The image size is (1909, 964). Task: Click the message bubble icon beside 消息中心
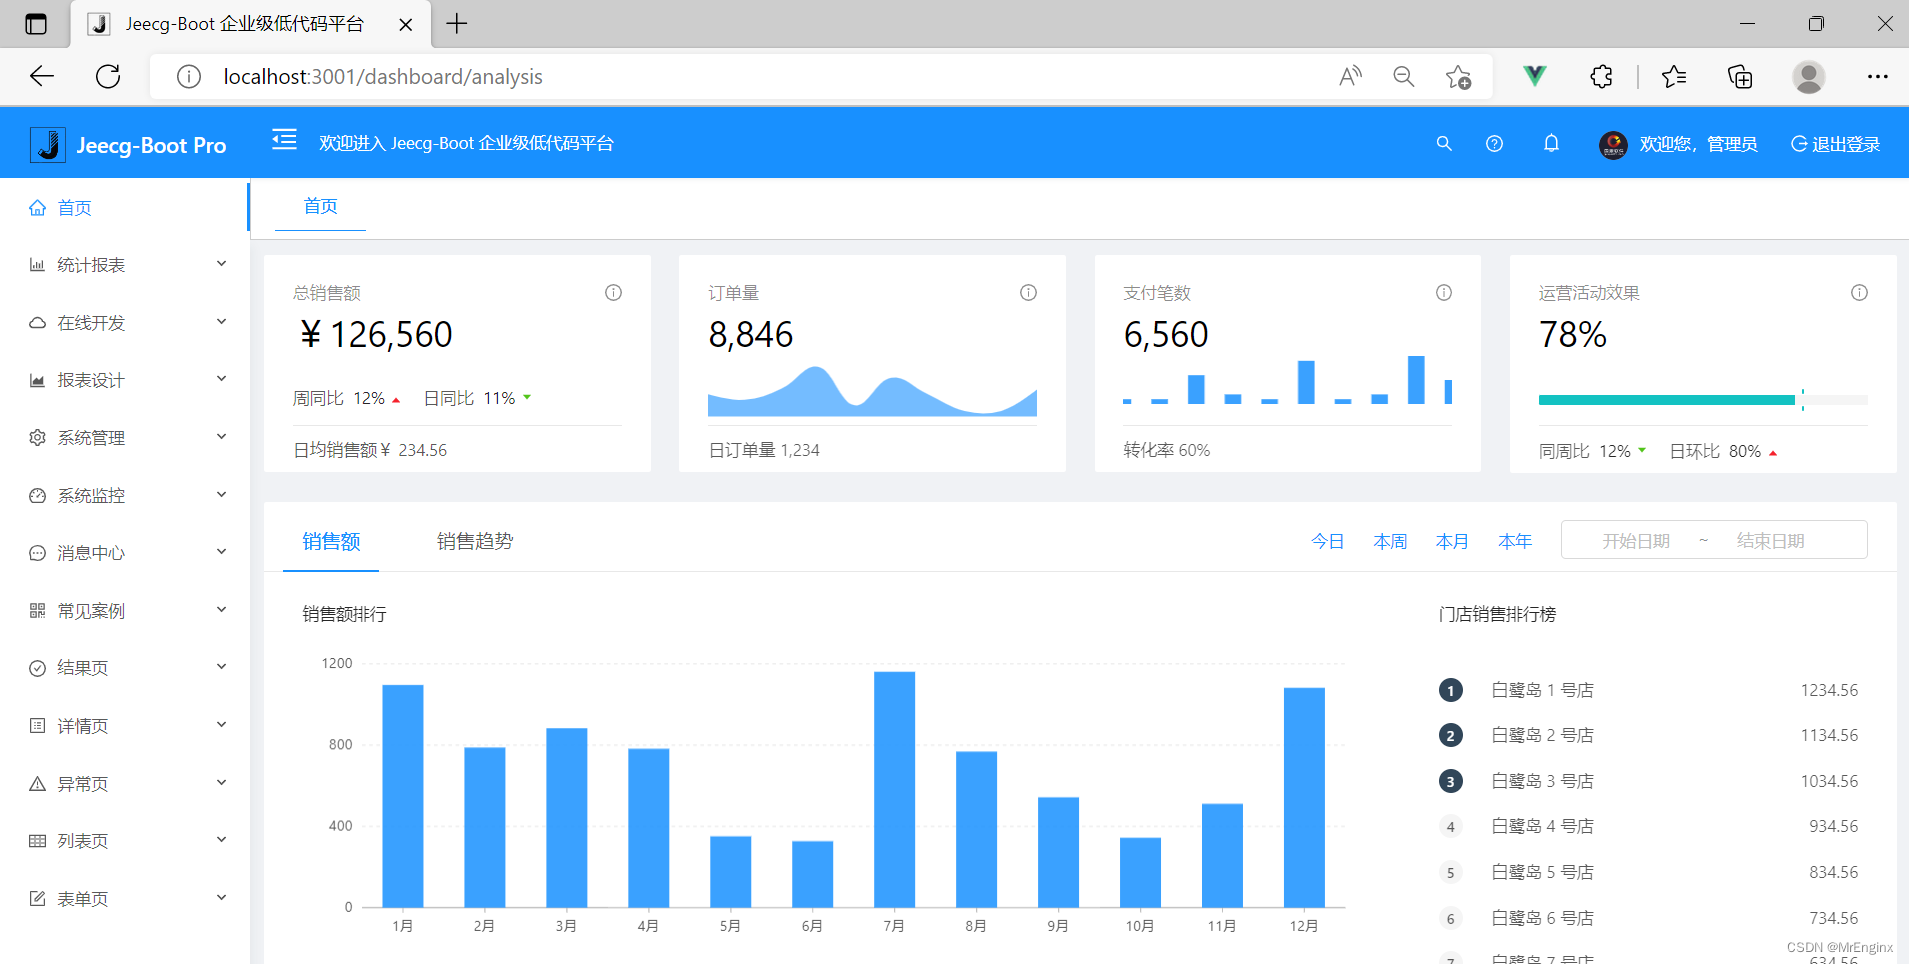click(37, 553)
